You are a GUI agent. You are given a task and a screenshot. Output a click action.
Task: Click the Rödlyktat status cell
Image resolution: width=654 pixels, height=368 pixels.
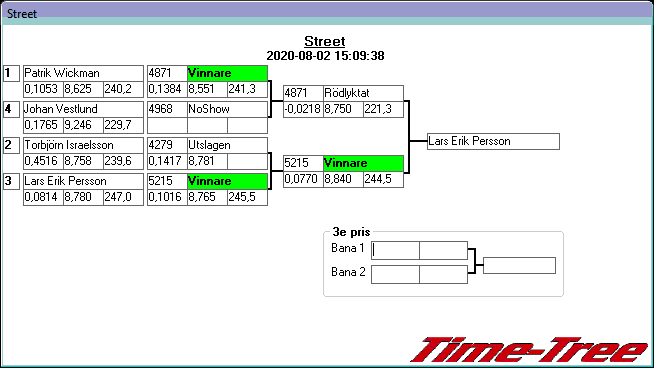point(363,93)
